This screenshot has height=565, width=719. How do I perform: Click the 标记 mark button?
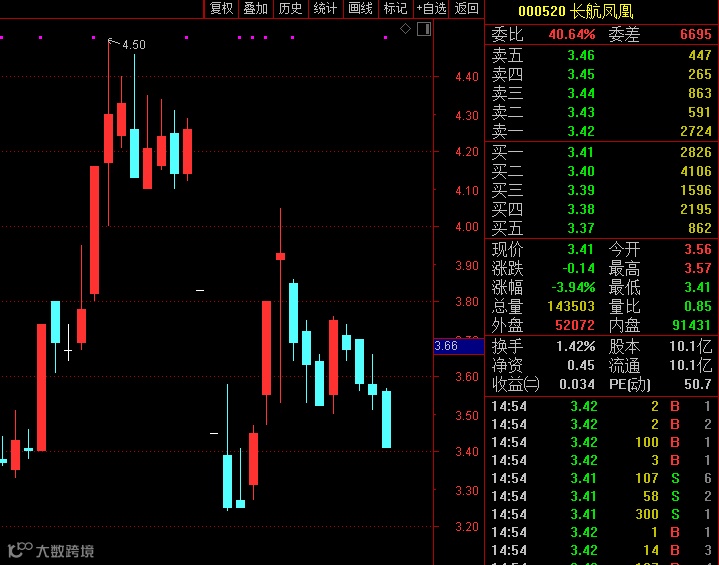click(395, 9)
